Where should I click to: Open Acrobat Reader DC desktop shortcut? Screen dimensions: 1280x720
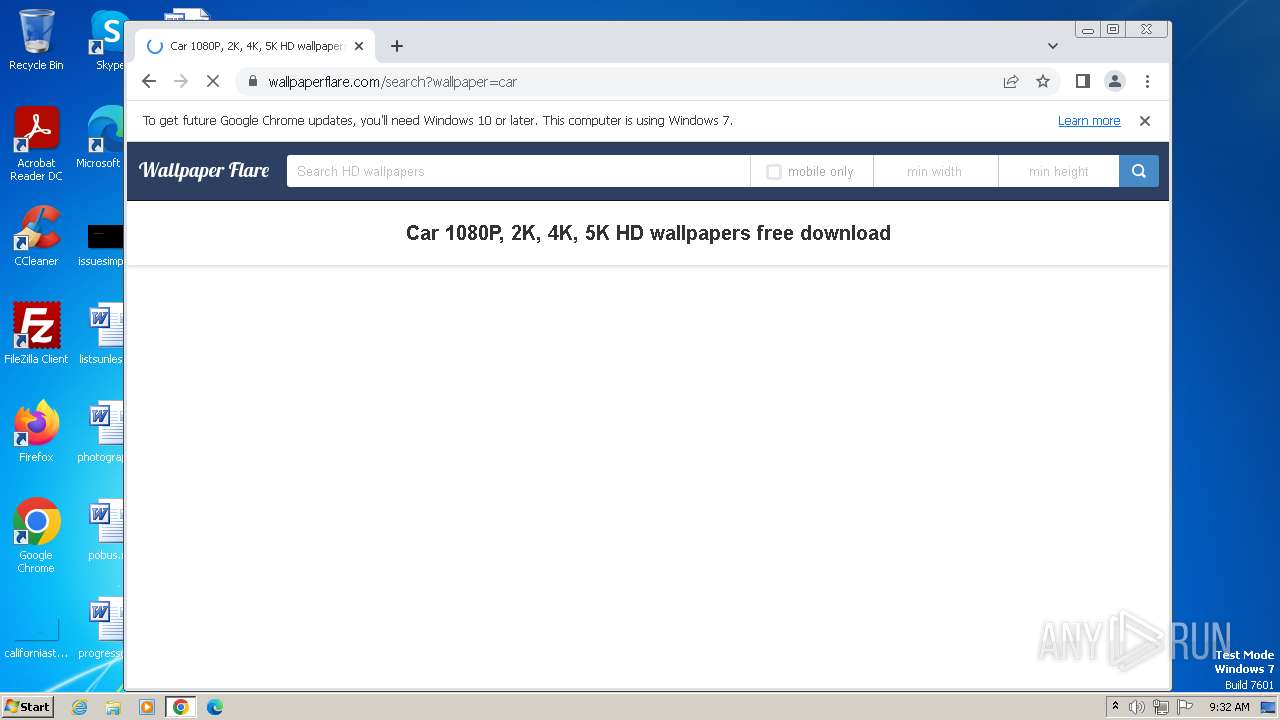point(36,144)
